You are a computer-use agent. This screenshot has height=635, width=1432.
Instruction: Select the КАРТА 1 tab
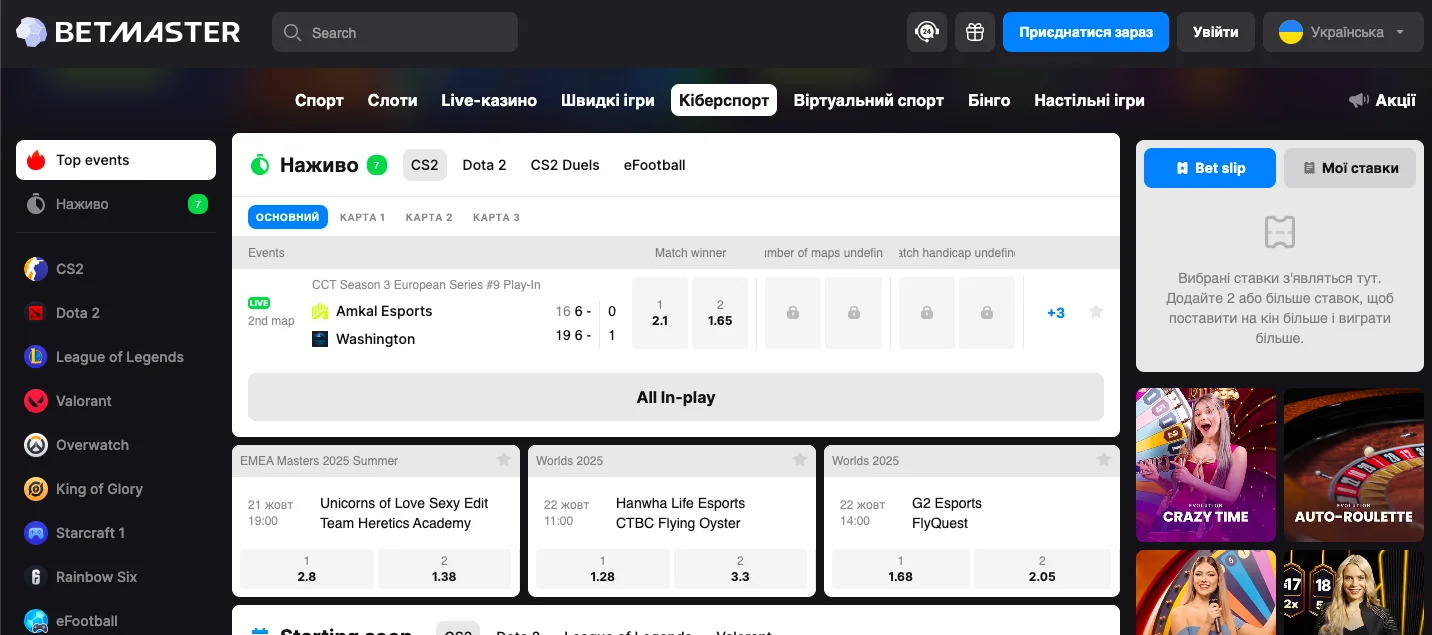(362, 217)
